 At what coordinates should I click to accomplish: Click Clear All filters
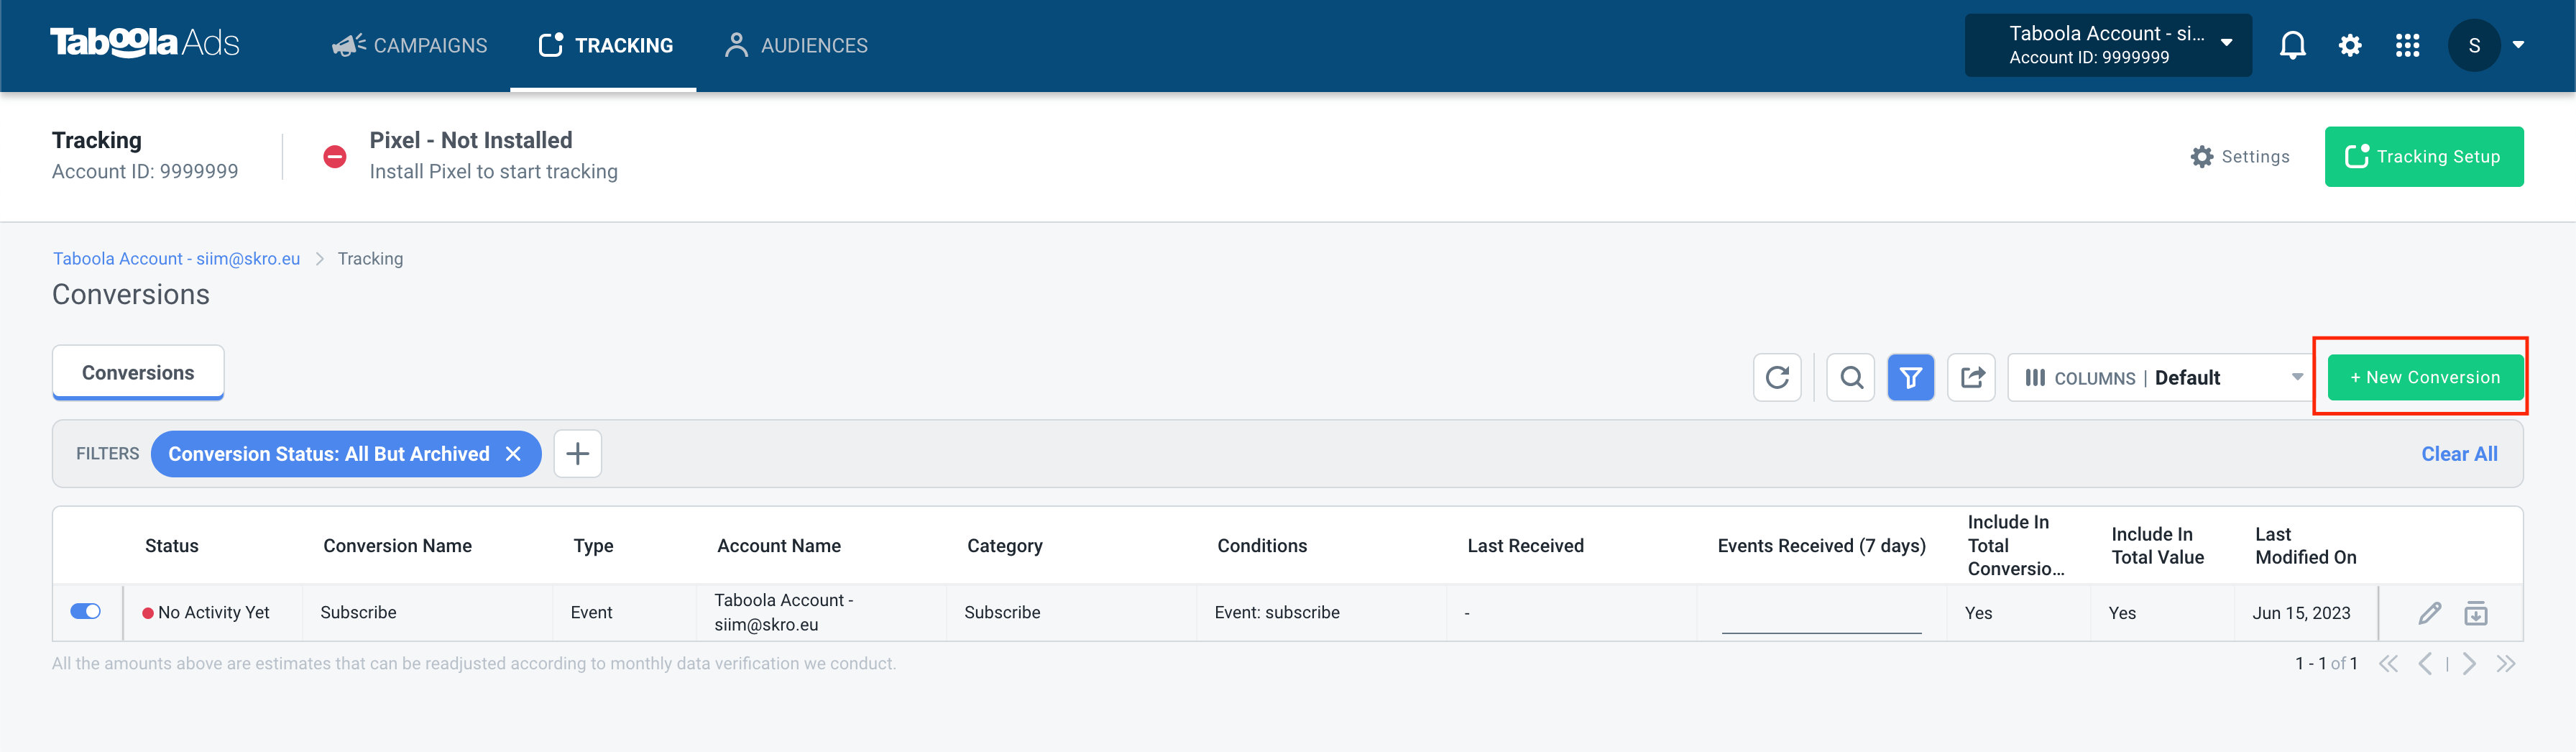pos(2458,454)
